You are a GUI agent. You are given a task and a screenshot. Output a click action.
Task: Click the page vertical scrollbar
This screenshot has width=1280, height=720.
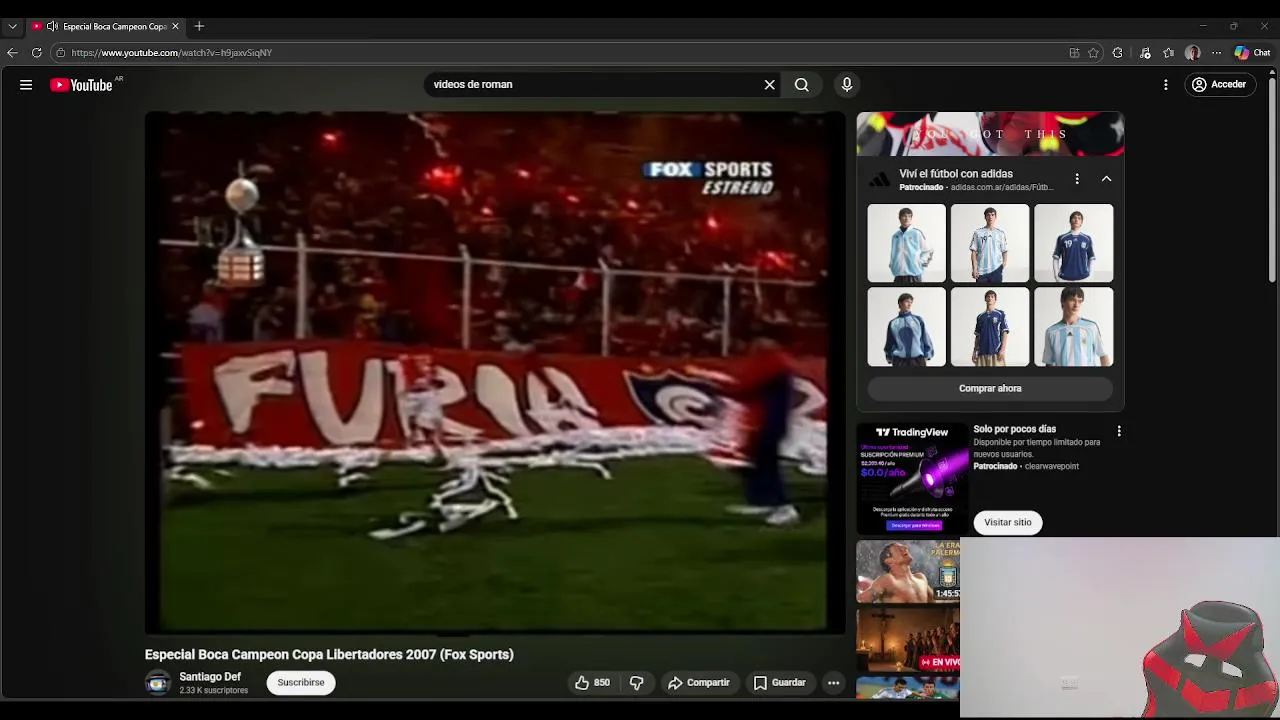click(x=1273, y=180)
